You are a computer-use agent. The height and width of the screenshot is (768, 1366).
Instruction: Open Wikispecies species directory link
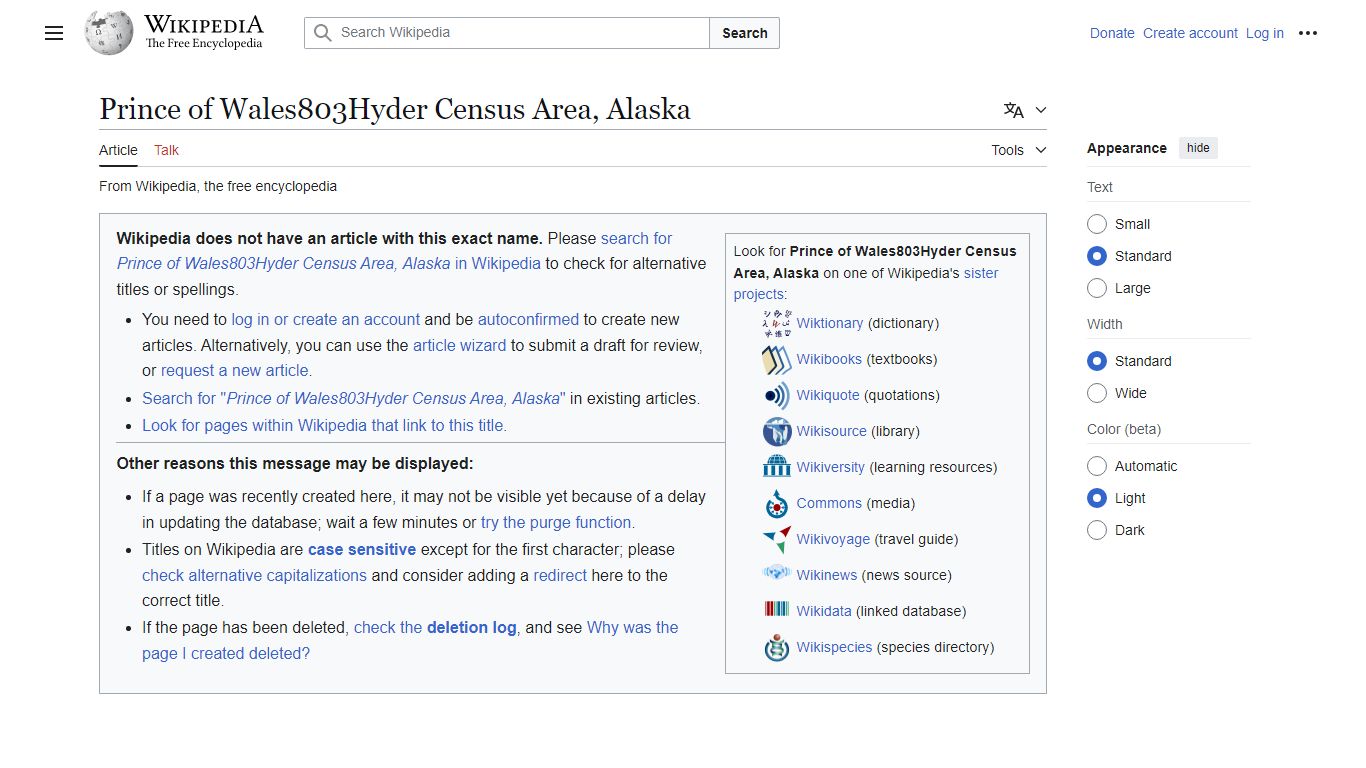tap(834, 647)
